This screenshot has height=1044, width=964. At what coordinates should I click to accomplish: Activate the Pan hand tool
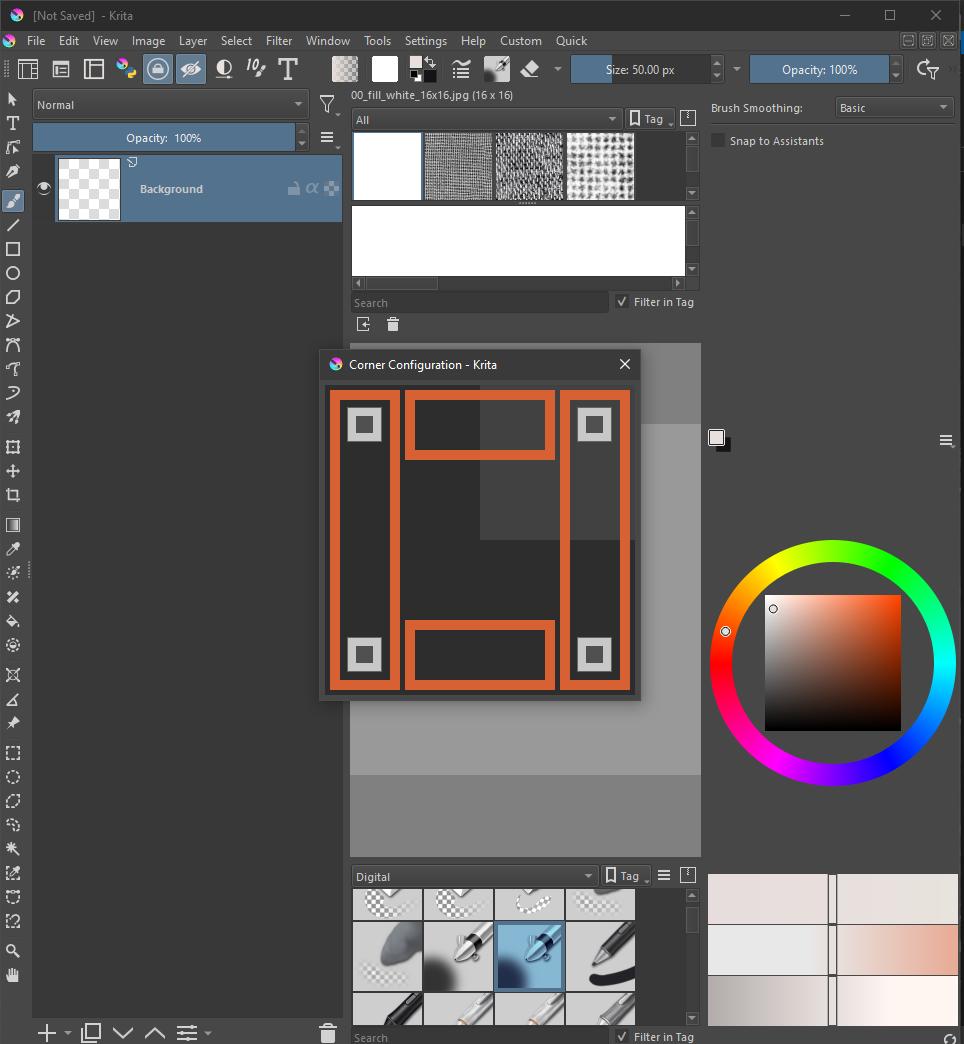(x=13, y=975)
